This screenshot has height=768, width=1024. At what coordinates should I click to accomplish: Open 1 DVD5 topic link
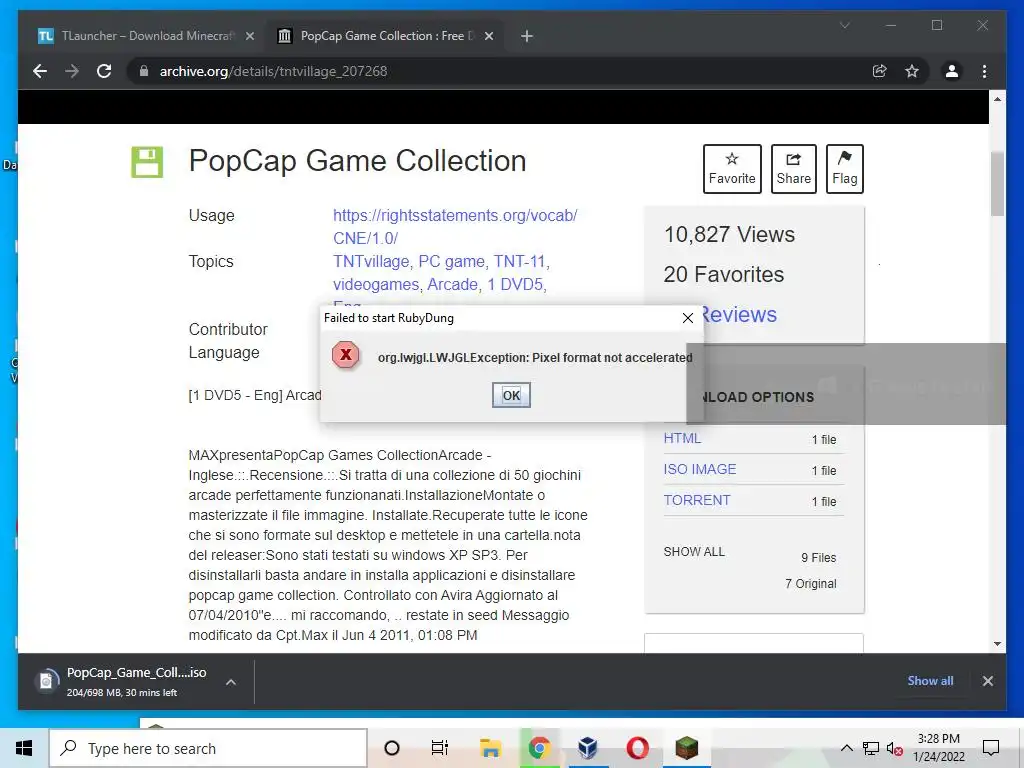(515, 285)
